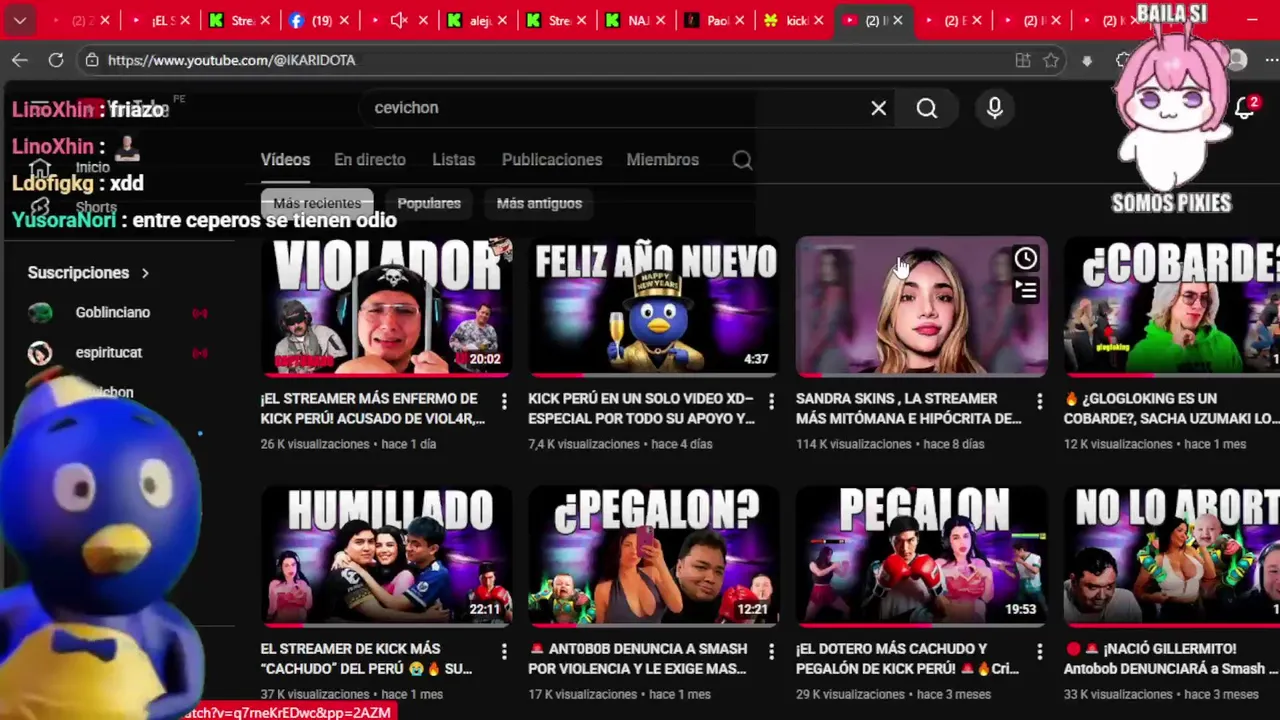
Task: Select the Más recientes filter chip
Action: (x=317, y=203)
